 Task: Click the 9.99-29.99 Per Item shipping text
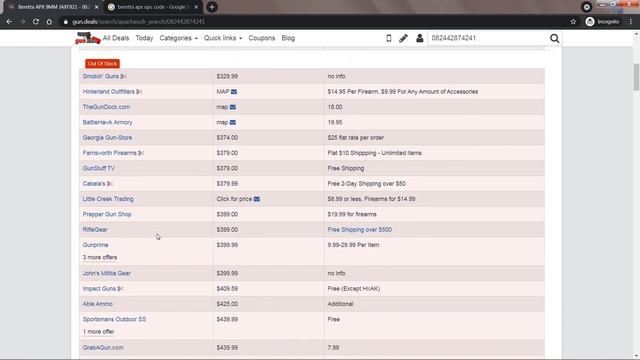click(x=353, y=245)
